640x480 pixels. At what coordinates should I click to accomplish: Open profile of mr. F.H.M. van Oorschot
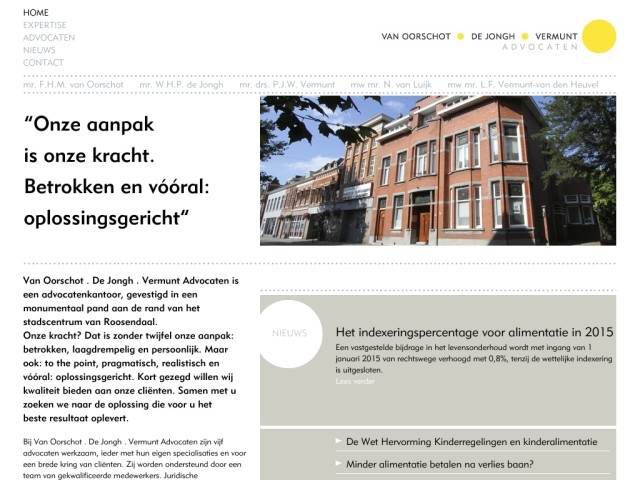73,86
